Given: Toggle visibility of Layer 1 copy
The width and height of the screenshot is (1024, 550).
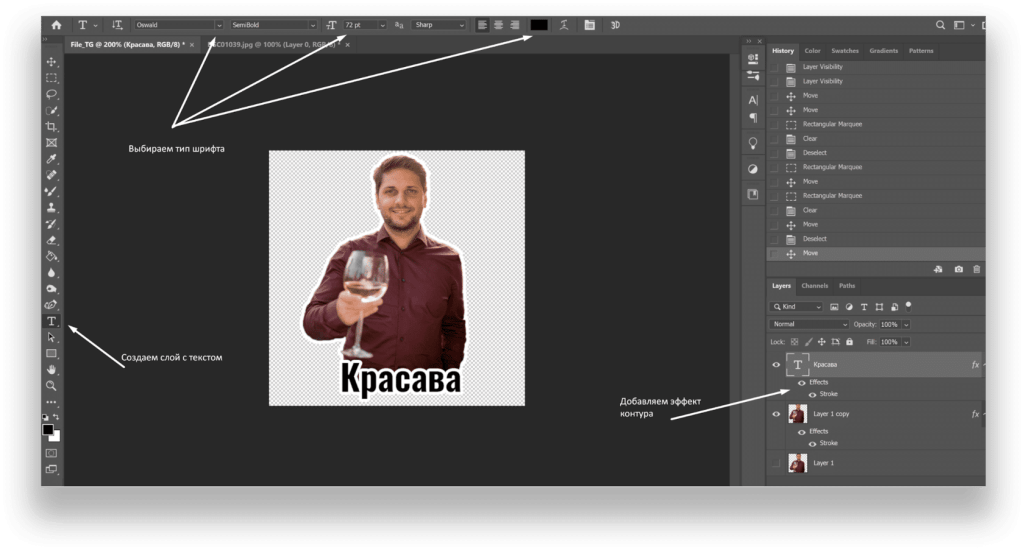Looking at the screenshot, I should coord(776,413).
